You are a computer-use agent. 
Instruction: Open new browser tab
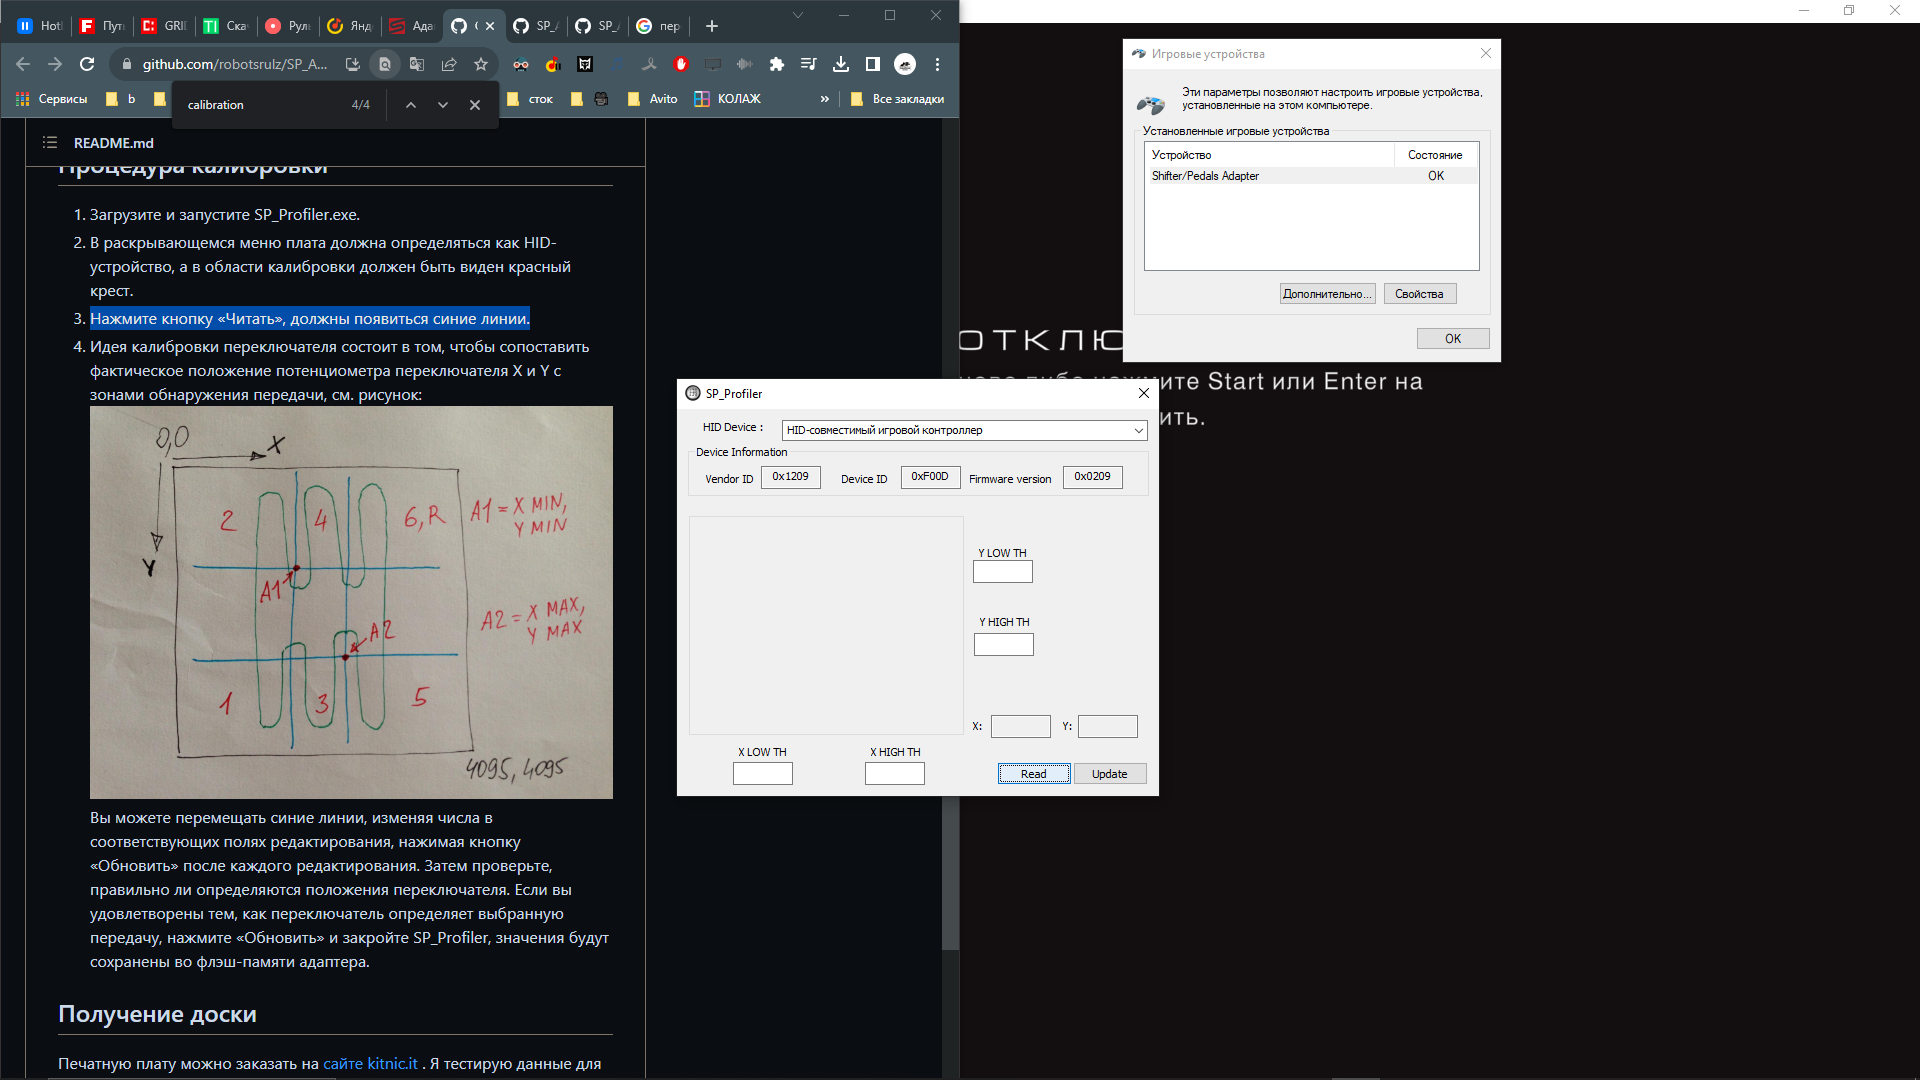712,26
